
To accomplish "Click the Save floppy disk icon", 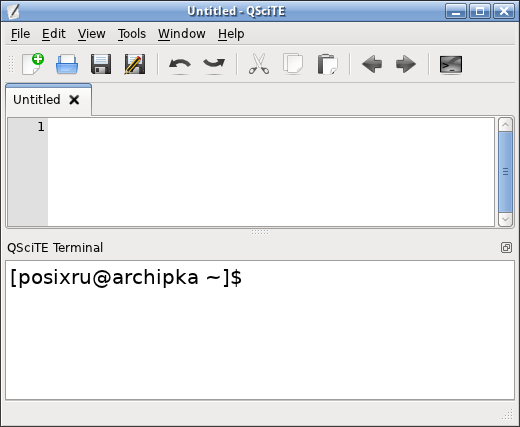I will coord(101,64).
